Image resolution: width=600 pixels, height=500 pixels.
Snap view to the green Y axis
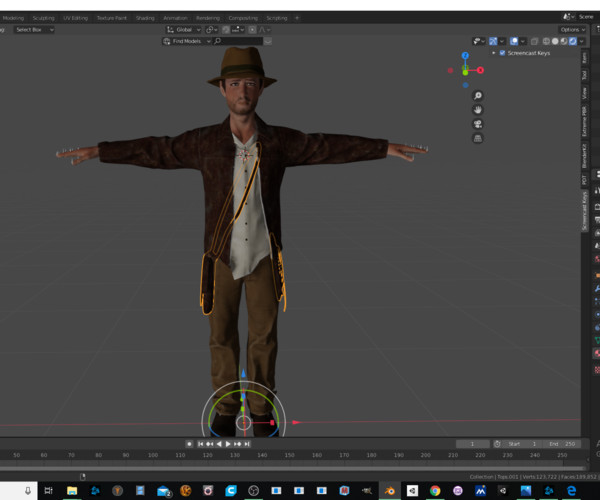click(x=465, y=72)
